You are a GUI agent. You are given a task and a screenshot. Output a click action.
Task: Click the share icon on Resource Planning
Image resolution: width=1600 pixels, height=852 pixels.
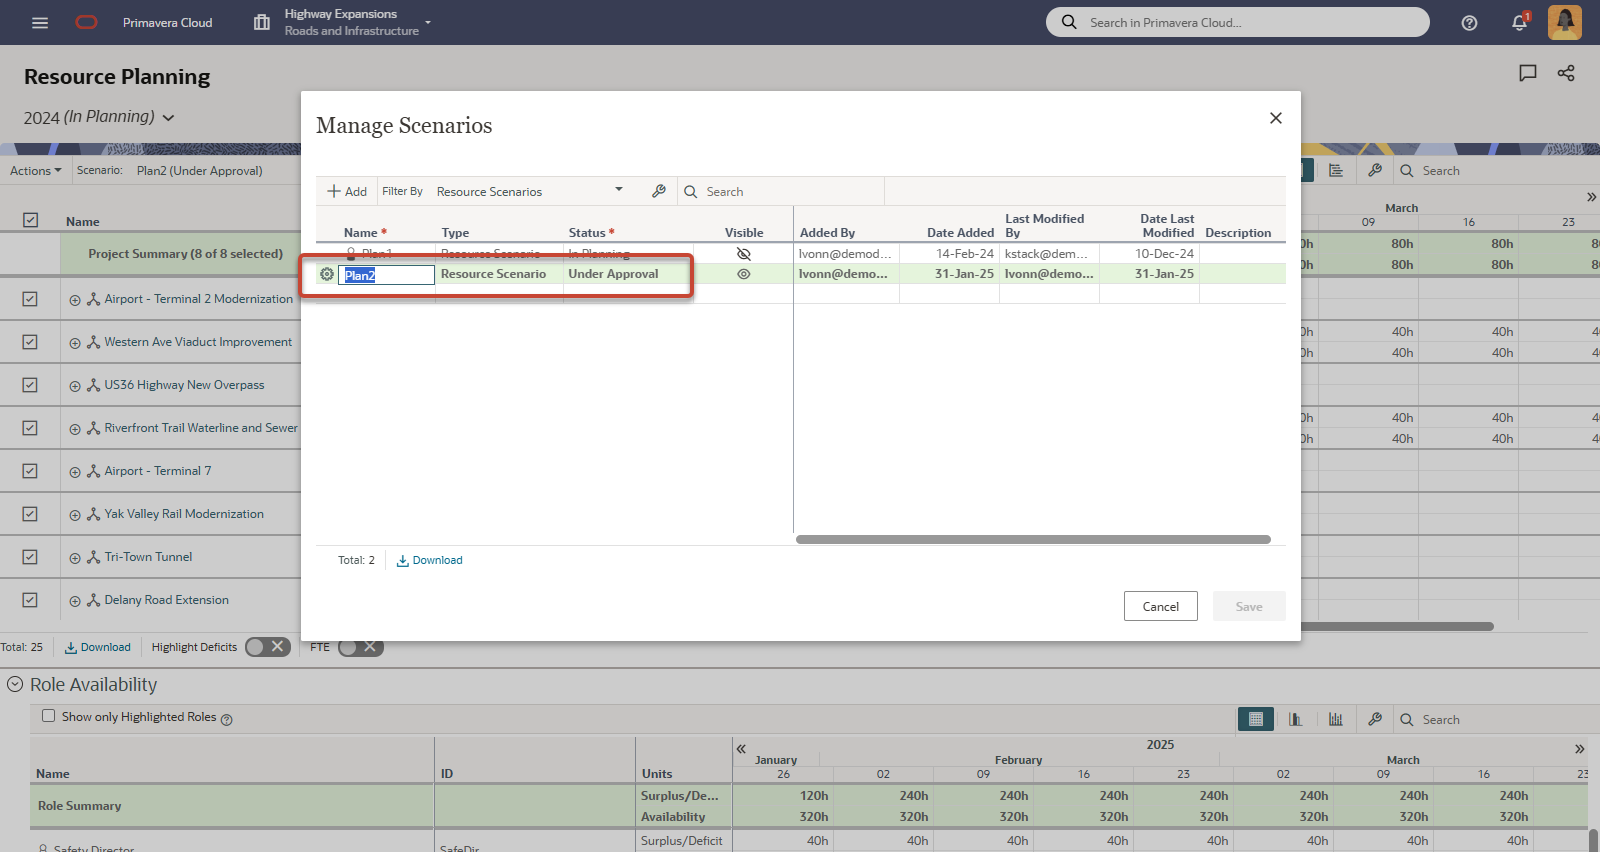coord(1566,73)
